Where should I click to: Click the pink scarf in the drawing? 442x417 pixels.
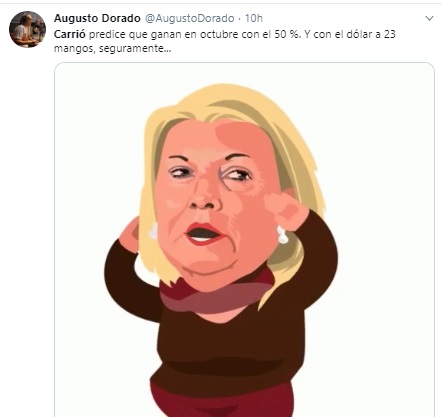(x=217, y=293)
